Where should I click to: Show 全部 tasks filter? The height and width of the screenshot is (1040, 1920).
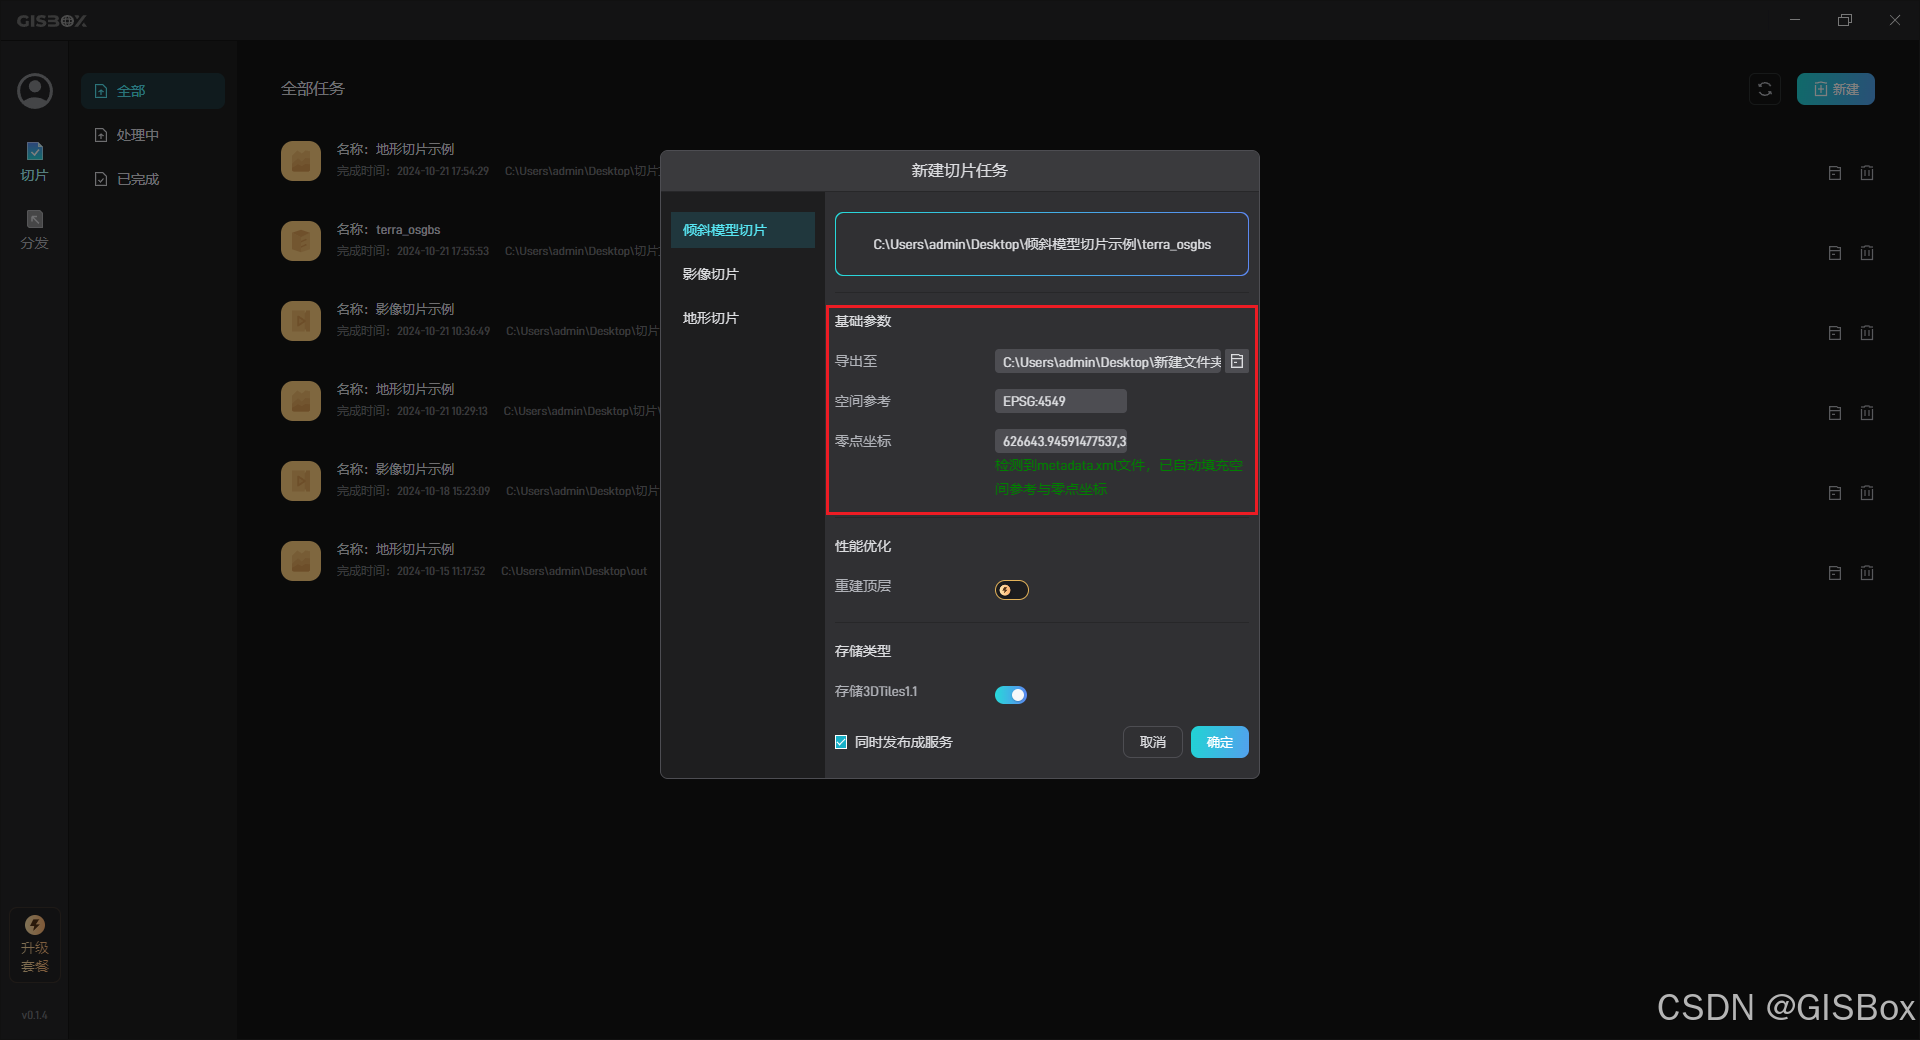point(153,91)
